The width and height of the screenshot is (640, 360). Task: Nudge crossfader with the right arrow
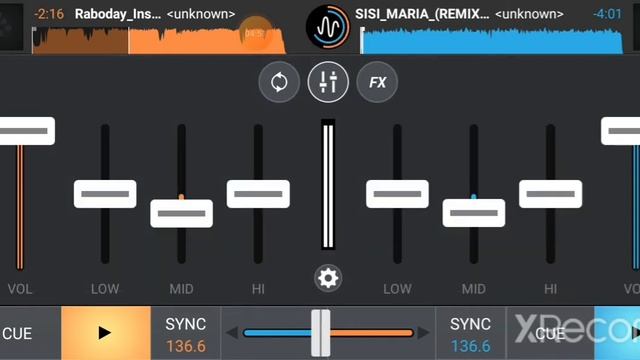[423, 333]
